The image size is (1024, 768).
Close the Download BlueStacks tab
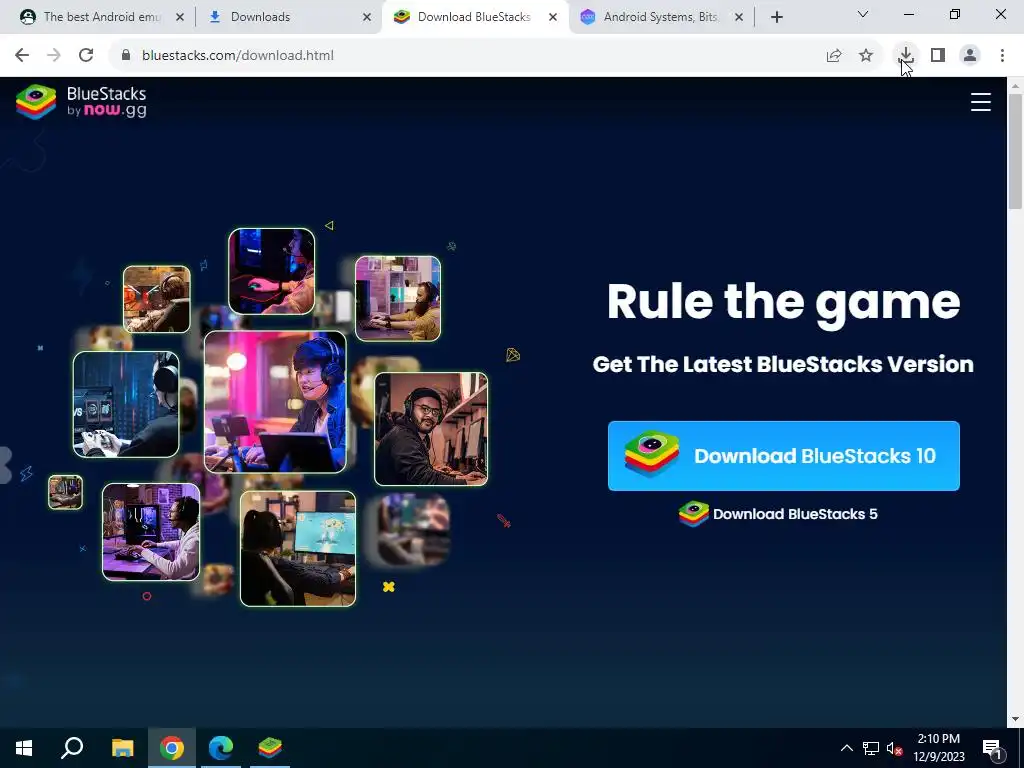point(552,17)
